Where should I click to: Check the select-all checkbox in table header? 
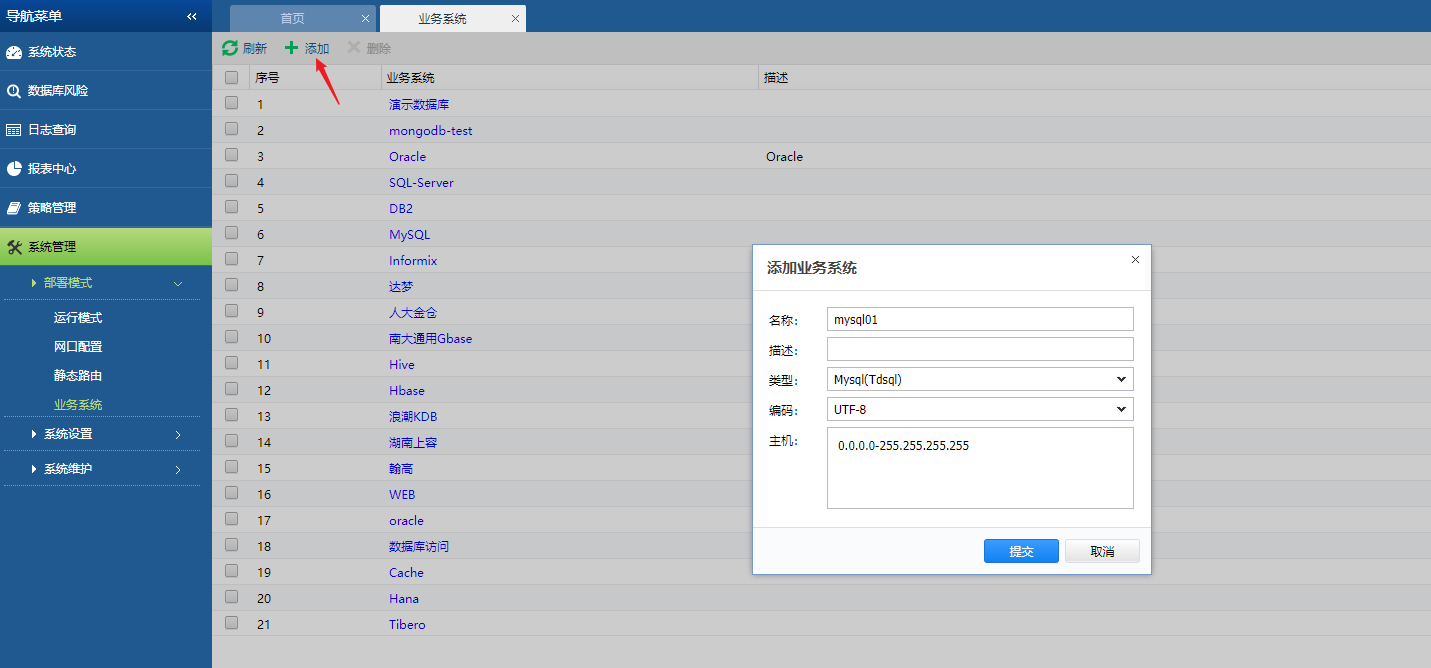click(231, 77)
